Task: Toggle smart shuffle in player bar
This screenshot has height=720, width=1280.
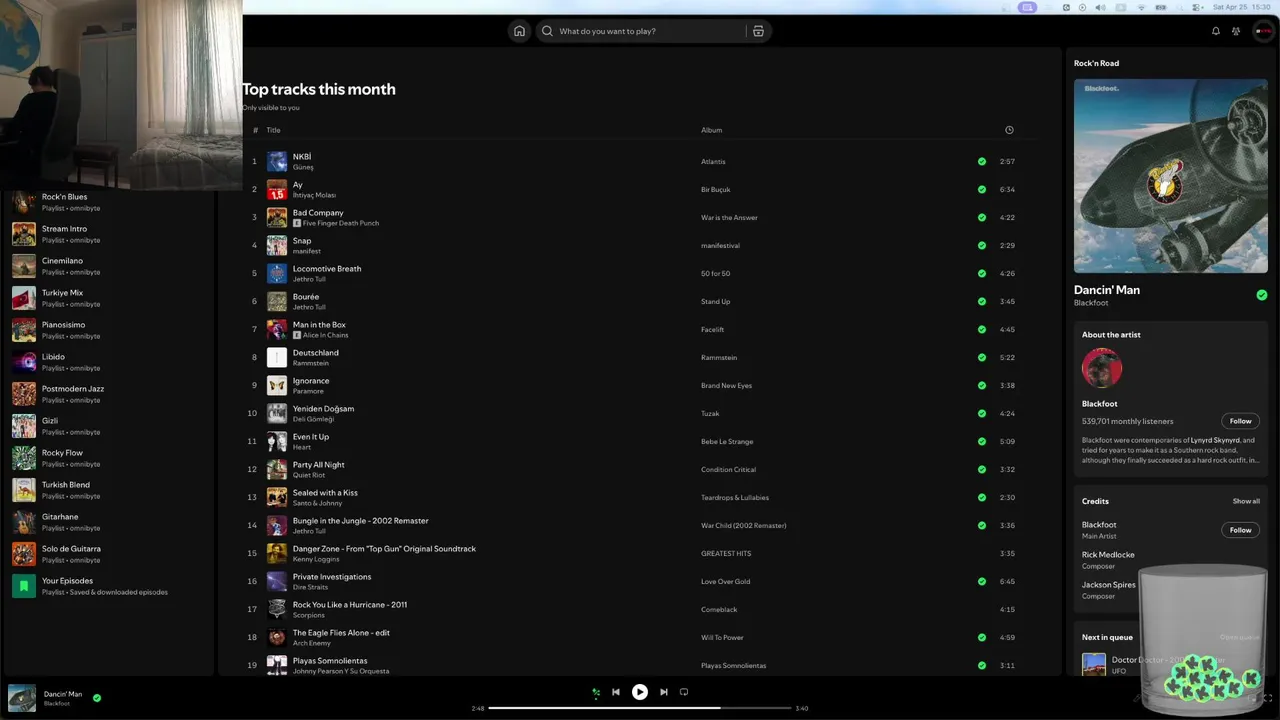Action: click(x=596, y=692)
